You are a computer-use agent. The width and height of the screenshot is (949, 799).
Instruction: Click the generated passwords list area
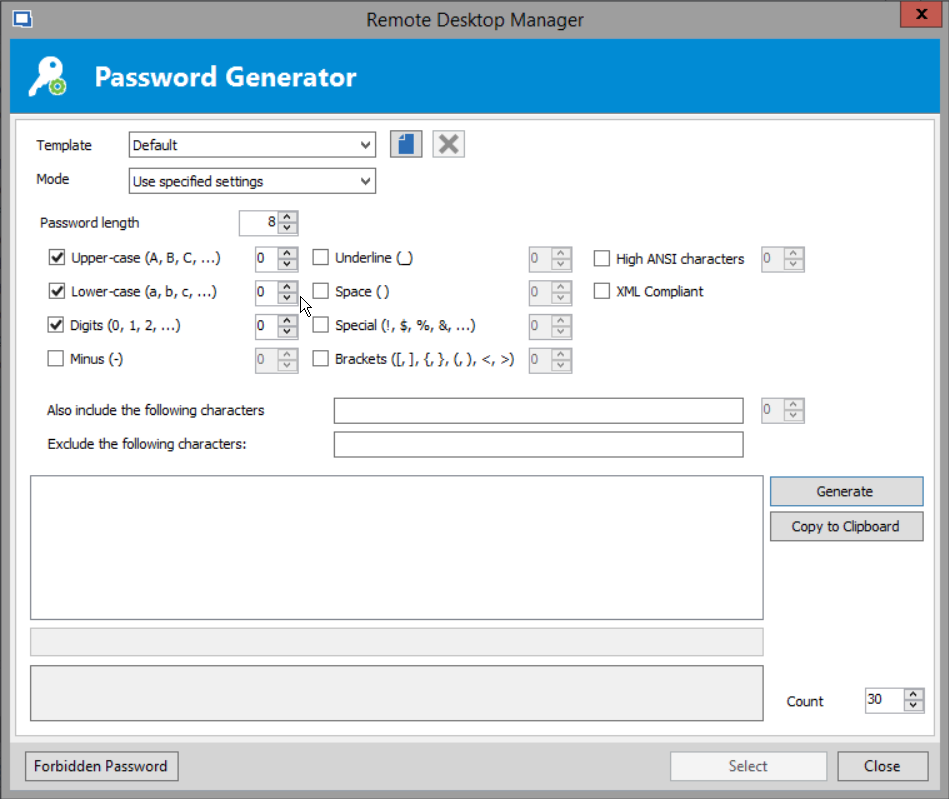point(396,547)
